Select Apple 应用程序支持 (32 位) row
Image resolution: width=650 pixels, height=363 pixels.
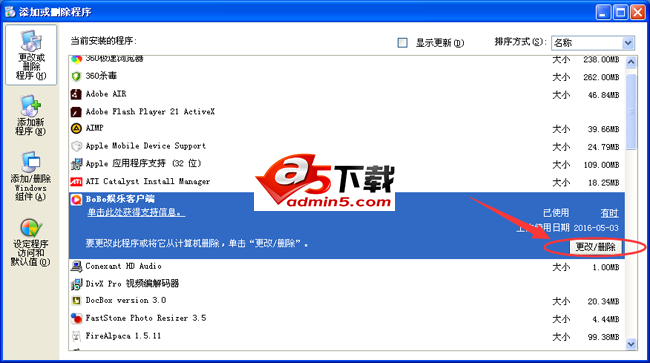347,164
